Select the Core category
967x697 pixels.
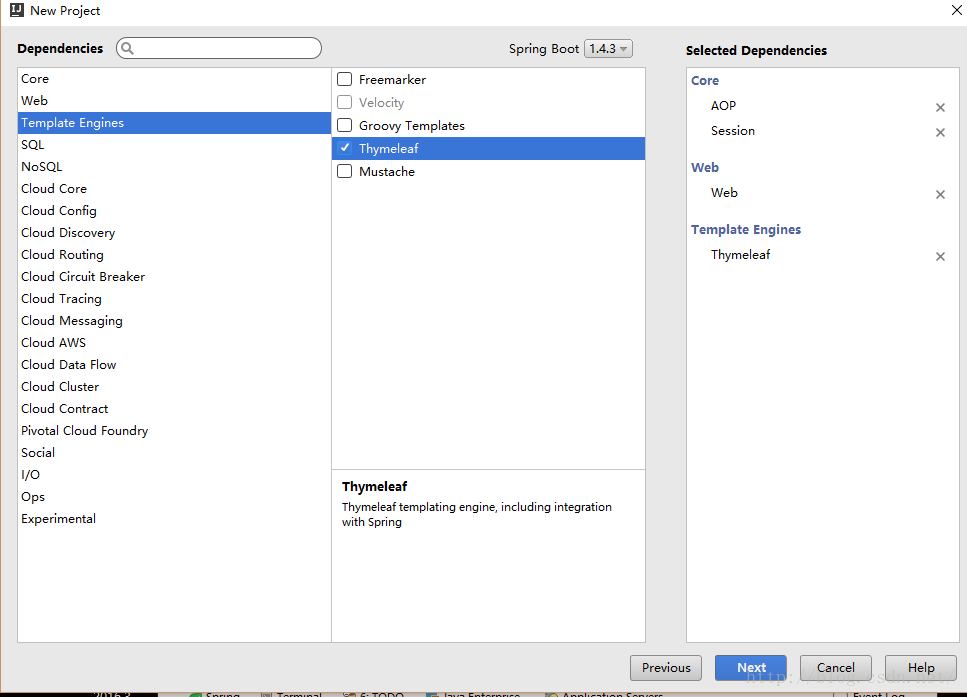[x=175, y=79]
